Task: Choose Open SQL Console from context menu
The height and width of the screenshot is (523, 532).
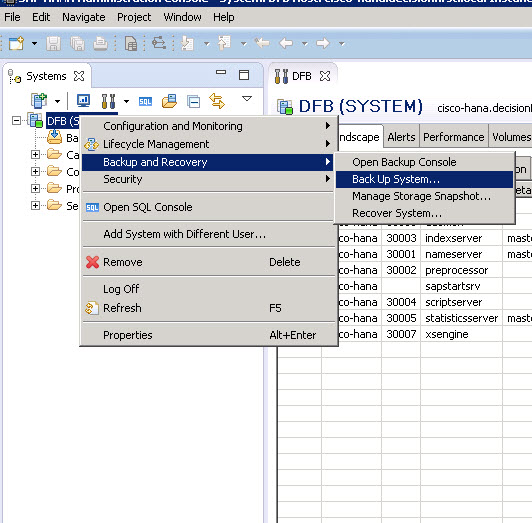Action: tap(207, 207)
